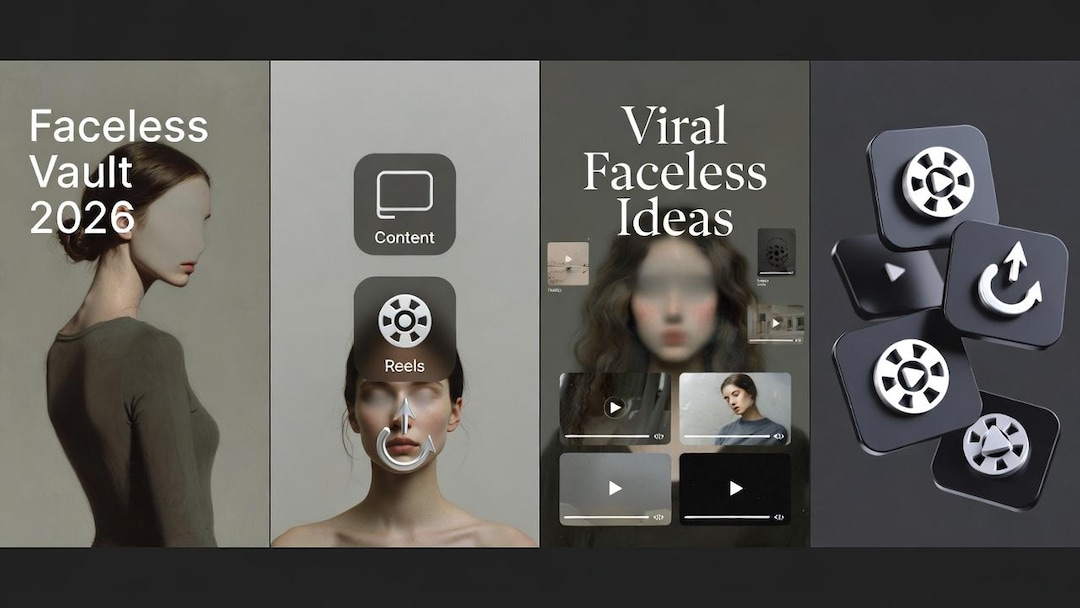
Task: Click the 3D share arrow tile
Action: (1008, 284)
